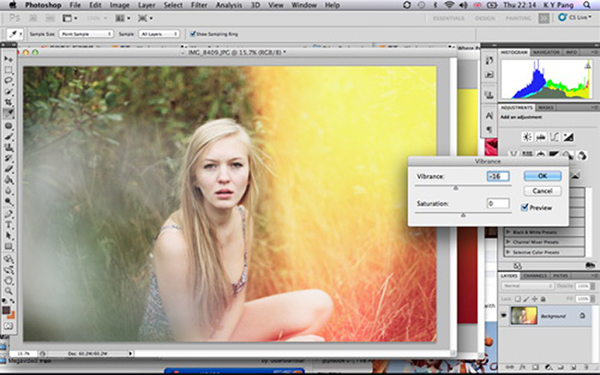Hide the Background layer
The height and width of the screenshot is (375, 600).
(x=504, y=315)
